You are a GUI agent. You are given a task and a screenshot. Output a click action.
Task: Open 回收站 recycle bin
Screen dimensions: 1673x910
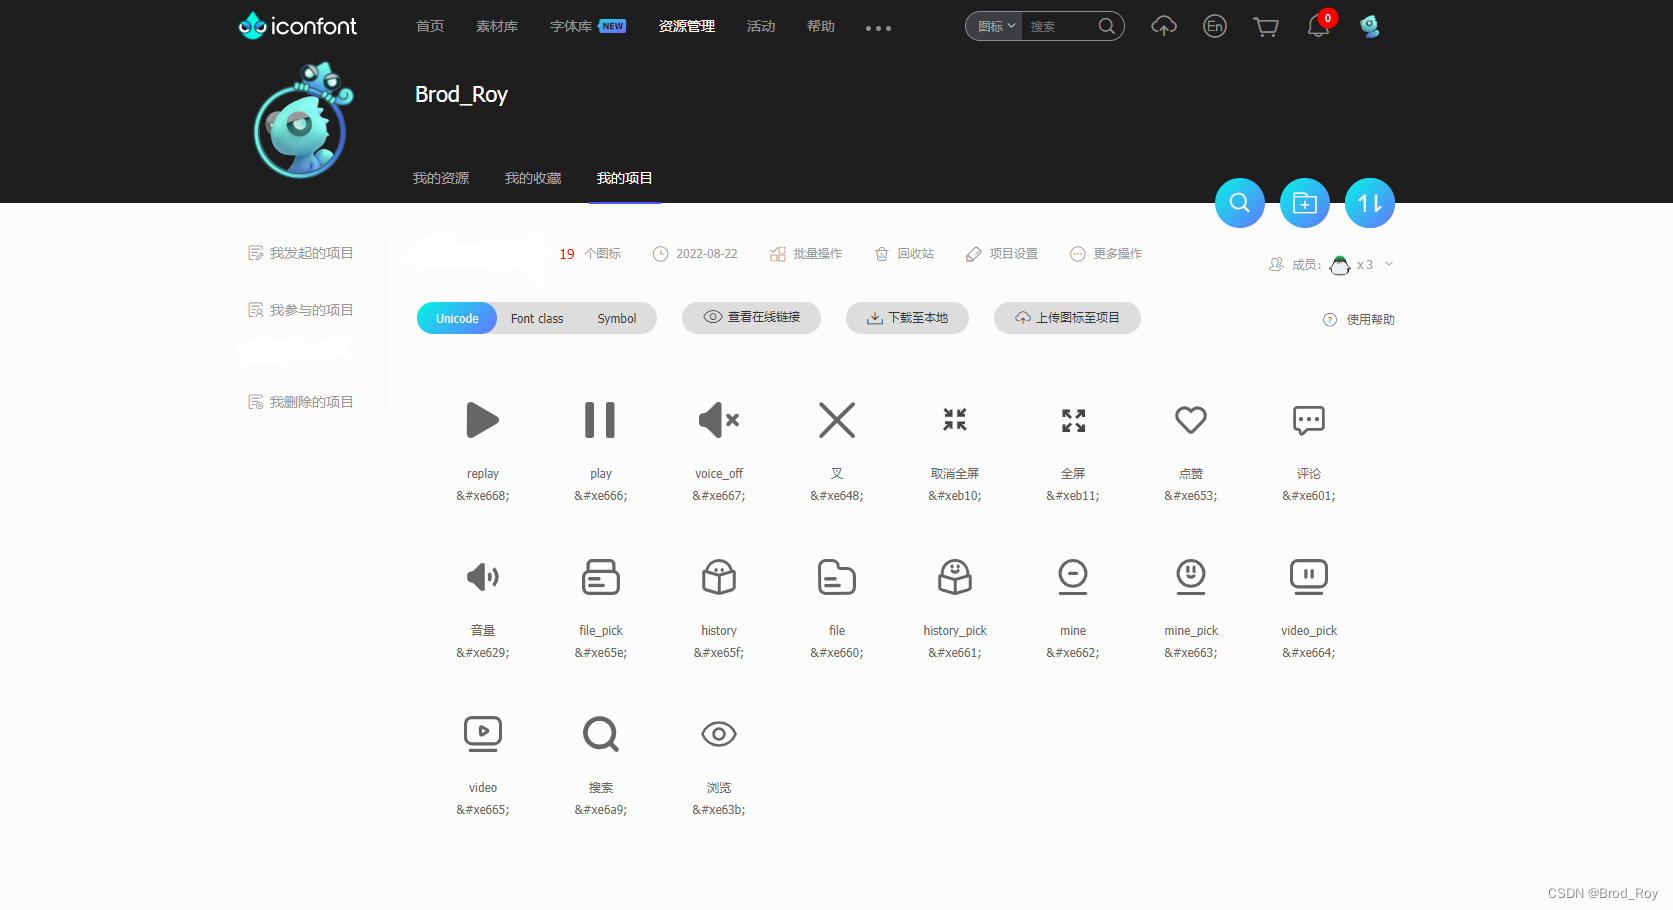point(904,254)
